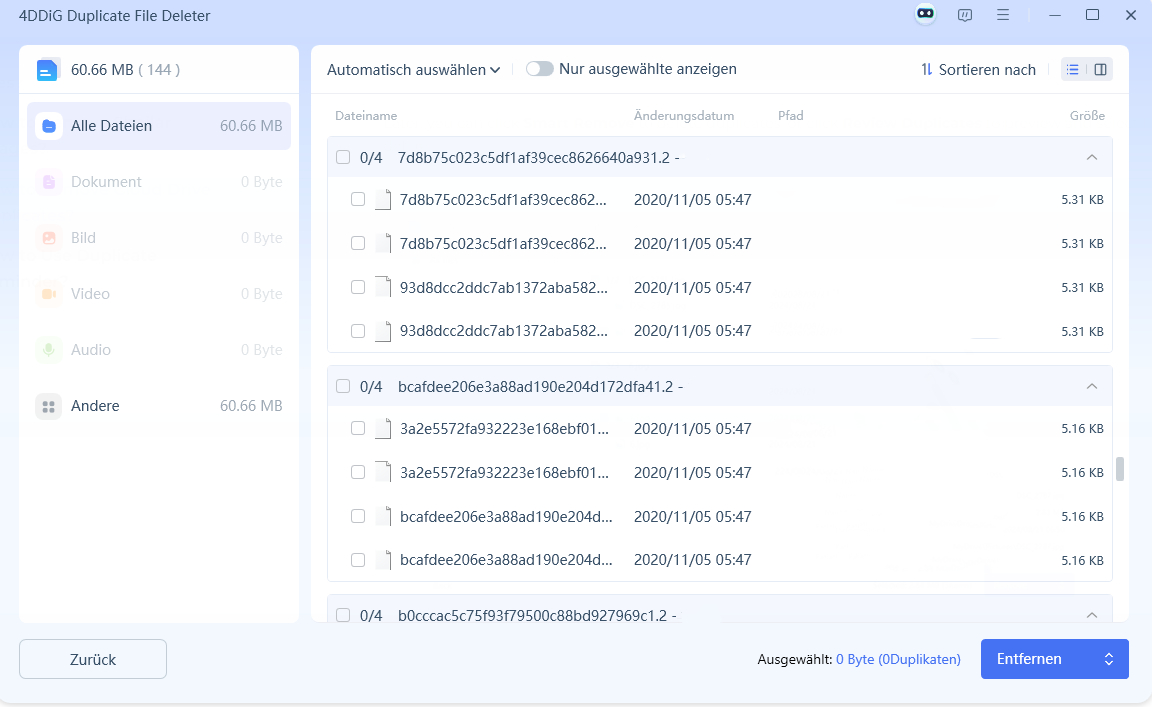Screen dimensions: 1152x707
Task: Open the Automatisch auswählen dropdown
Action: (x=413, y=70)
